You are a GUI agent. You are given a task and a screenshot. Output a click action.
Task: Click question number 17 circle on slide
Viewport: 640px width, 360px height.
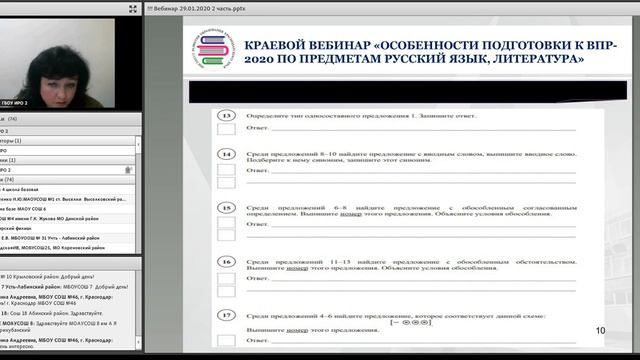[x=227, y=315]
